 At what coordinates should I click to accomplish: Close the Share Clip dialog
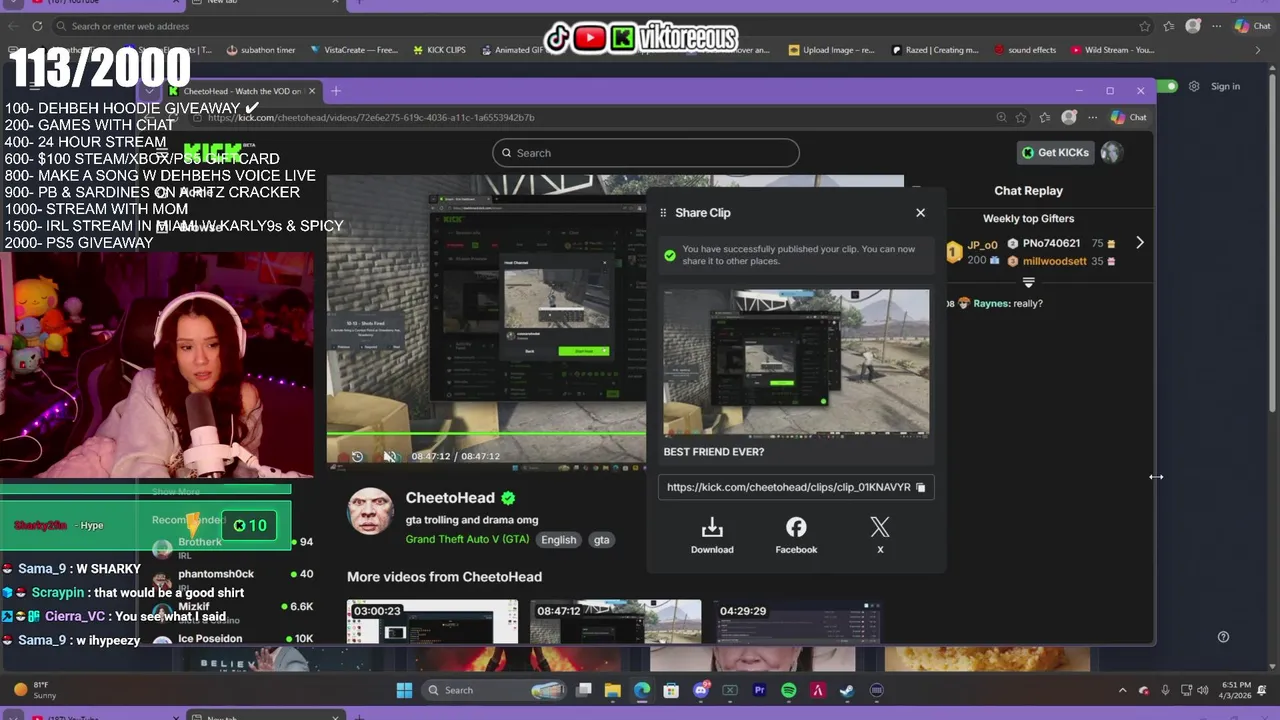click(x=920, y=212)
